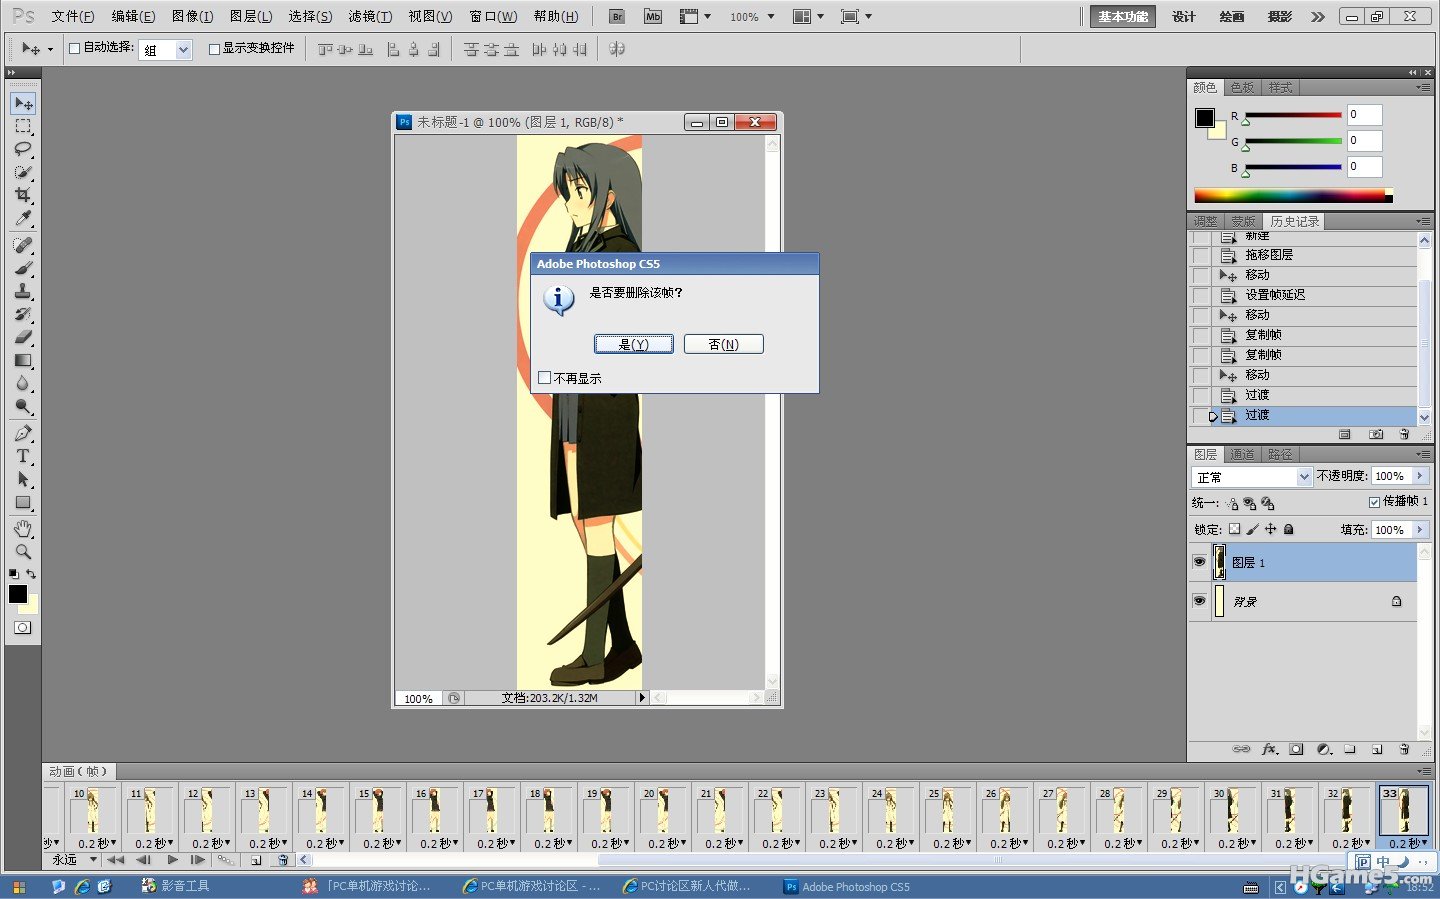Hide the 背景 layer visibility eye
1440x899 pixels.
coord(1199,601)
